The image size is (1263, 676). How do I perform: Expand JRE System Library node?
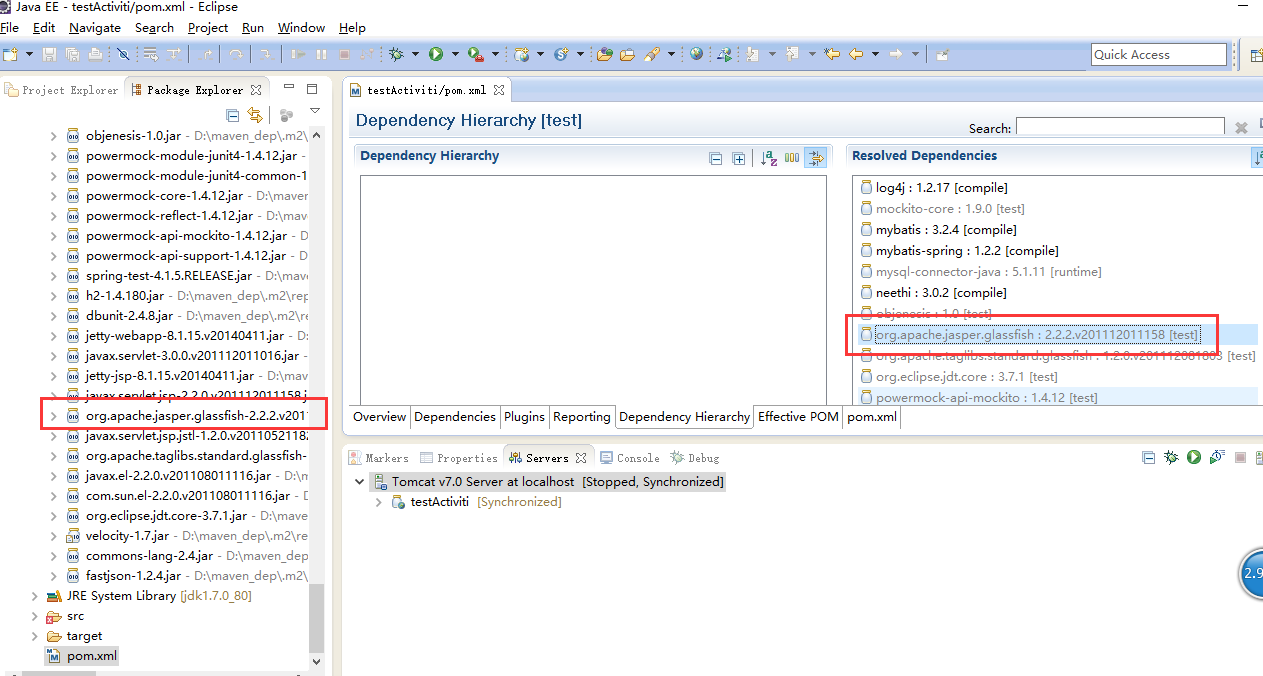(34, 595)
